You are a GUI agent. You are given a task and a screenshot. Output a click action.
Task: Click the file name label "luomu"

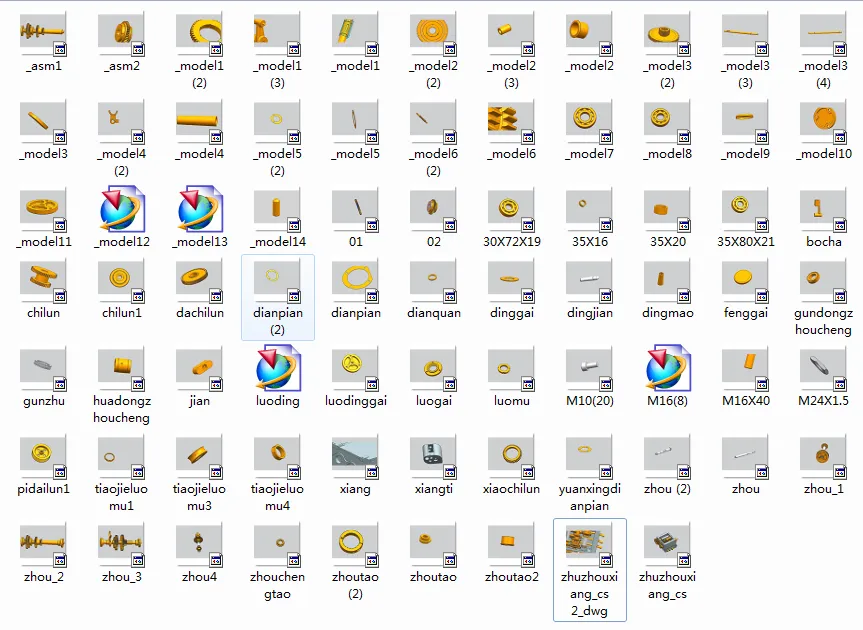pyautogui.click(x=511, y=401)
